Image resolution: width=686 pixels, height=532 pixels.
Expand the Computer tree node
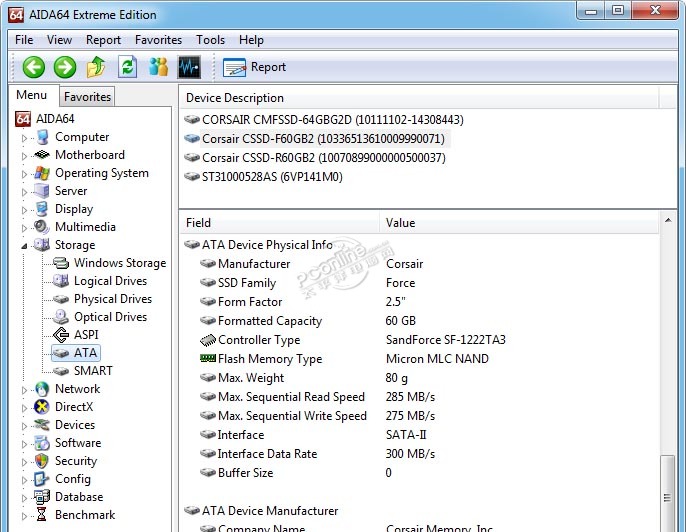tap(24, 138)
